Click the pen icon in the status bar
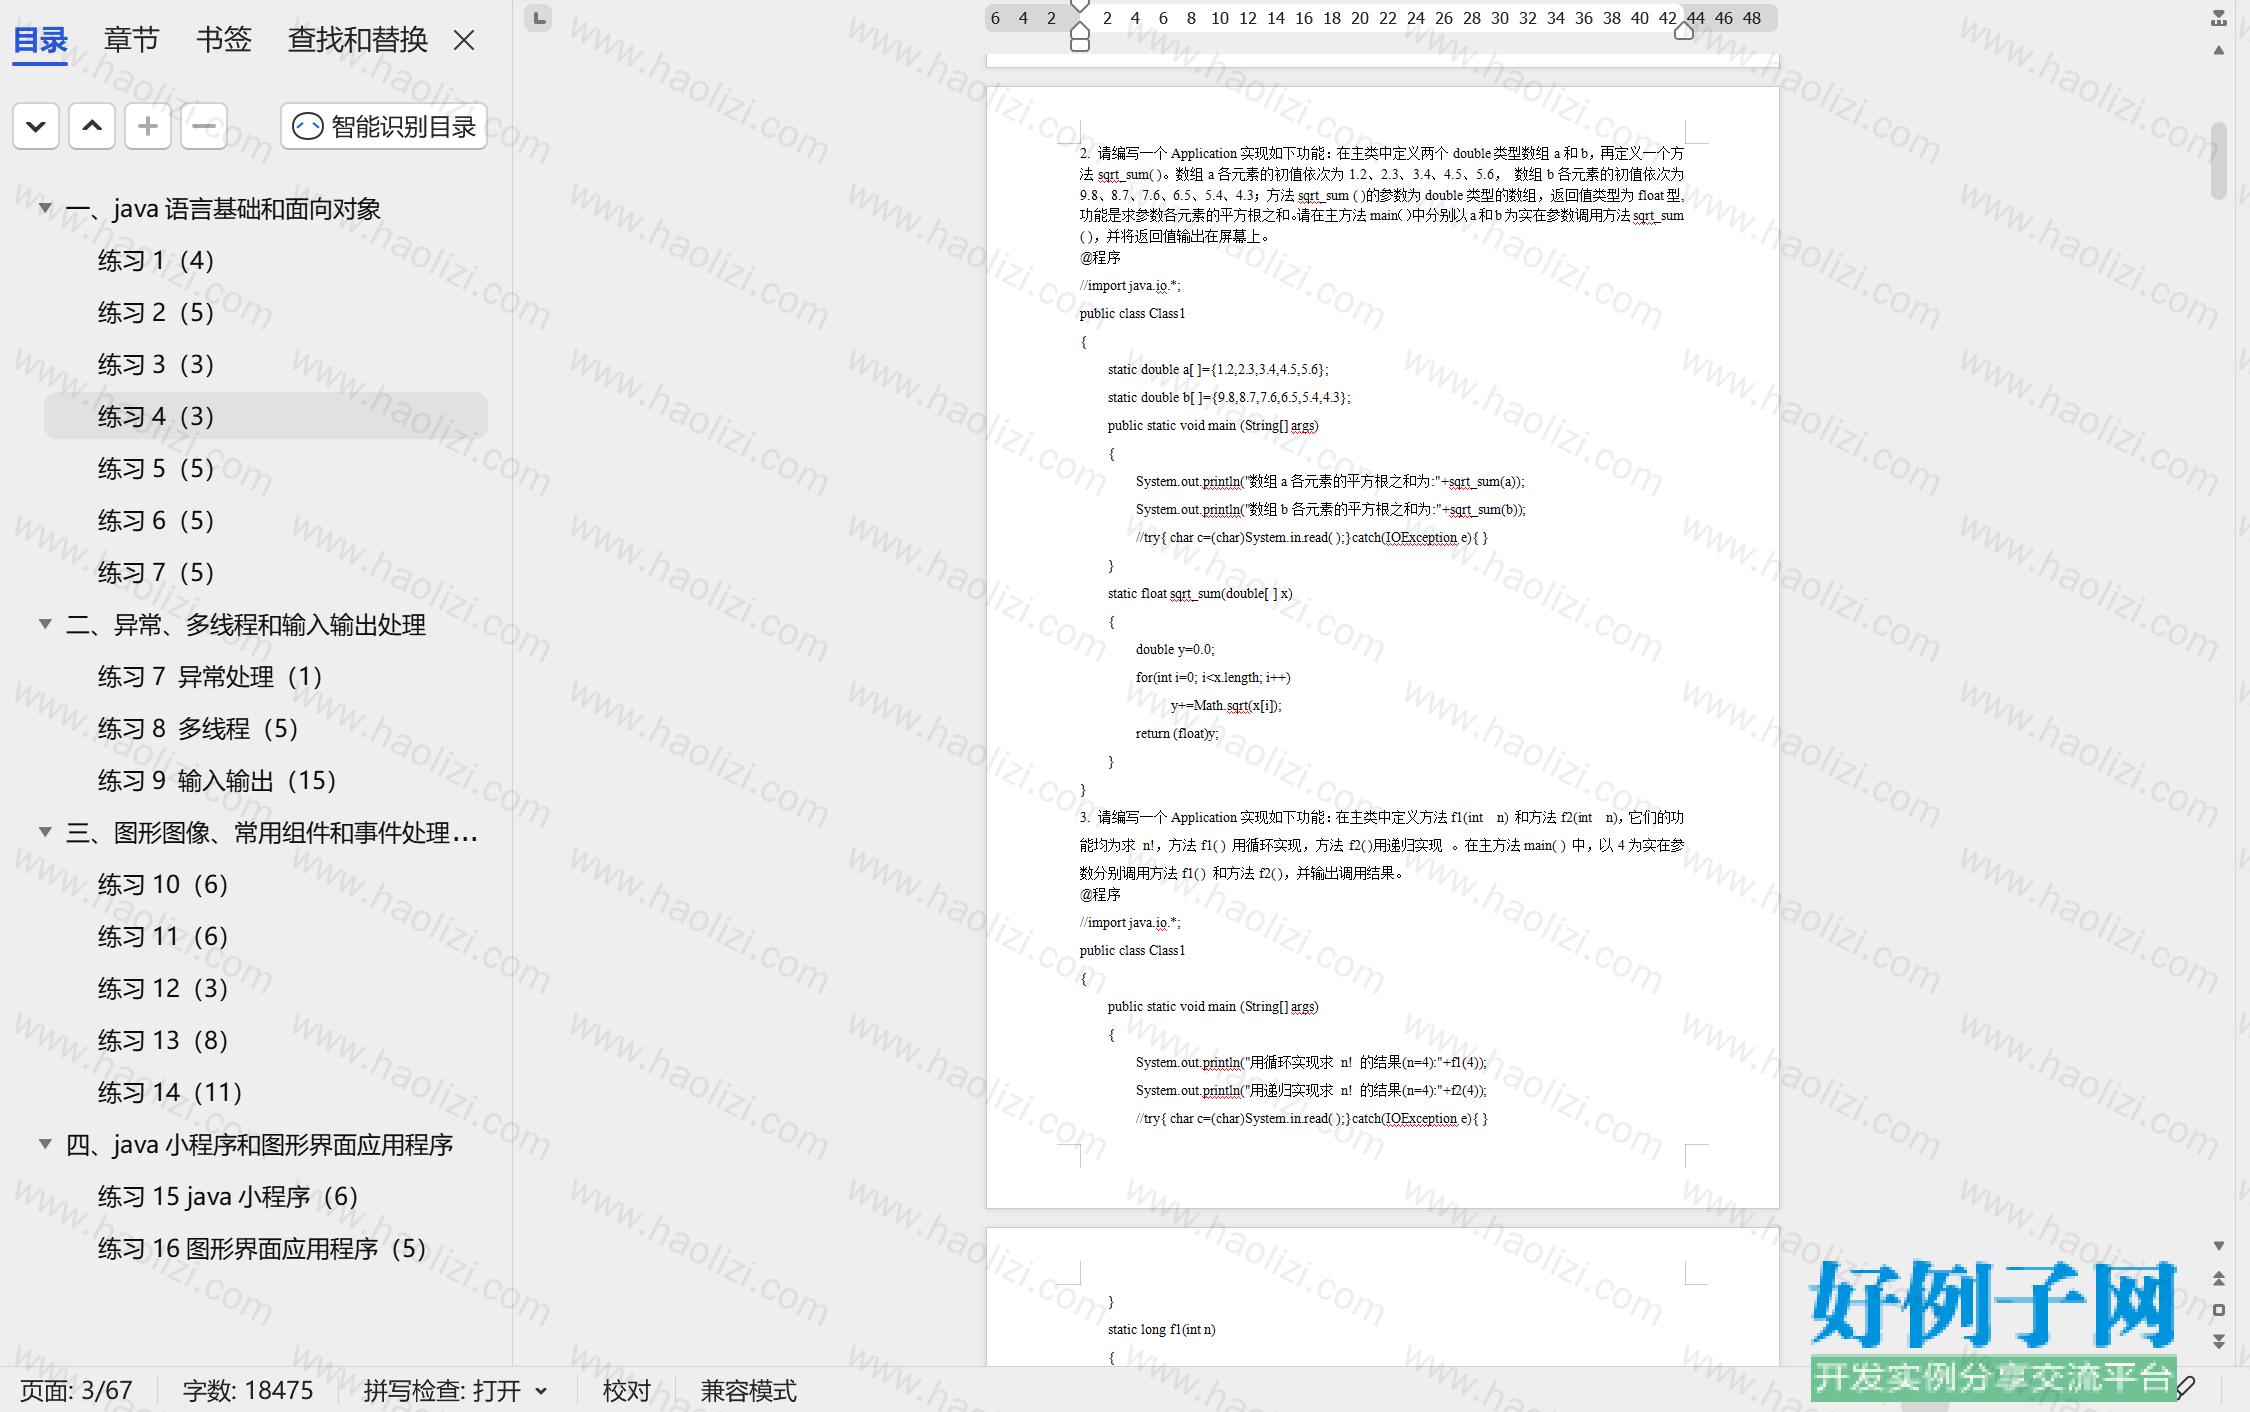Screen dimensions: 2250x1412 (2186, 1387)
